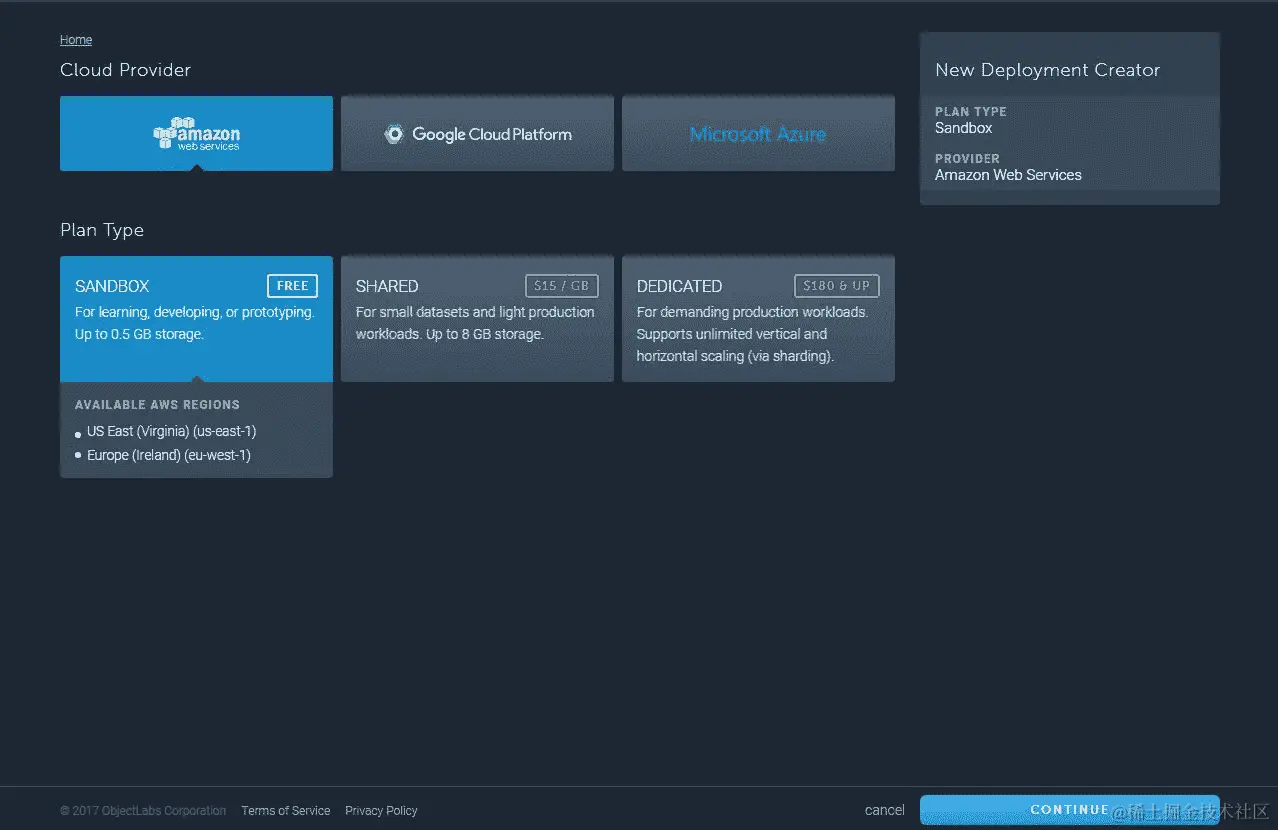The image size is (1278, 830).
Task: Select the DEDICATED plan type card
Action: click(758, 318)
